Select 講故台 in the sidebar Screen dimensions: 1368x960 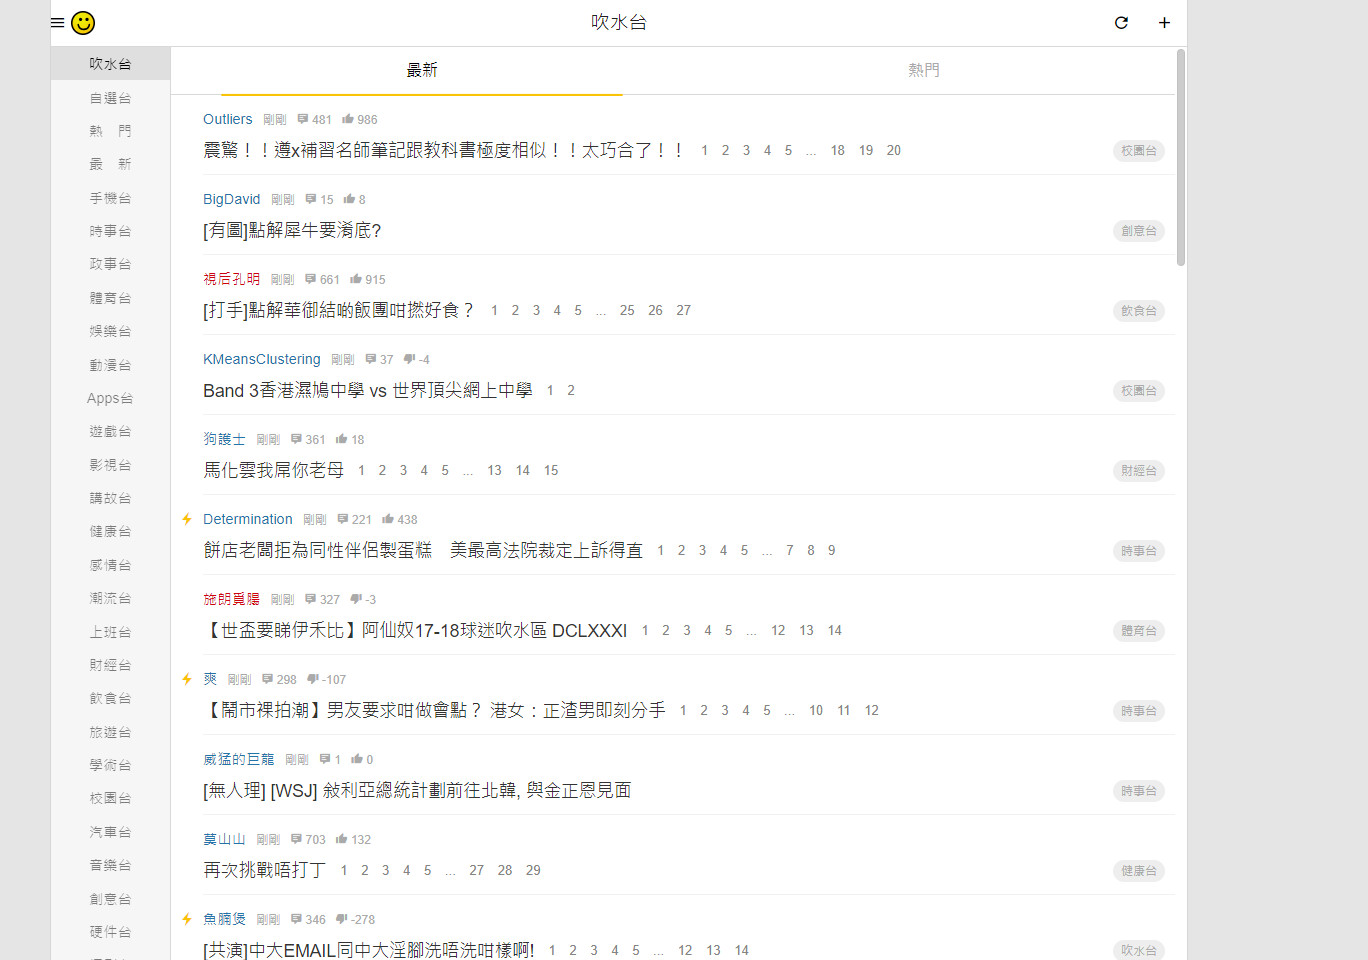coord(110,498)
